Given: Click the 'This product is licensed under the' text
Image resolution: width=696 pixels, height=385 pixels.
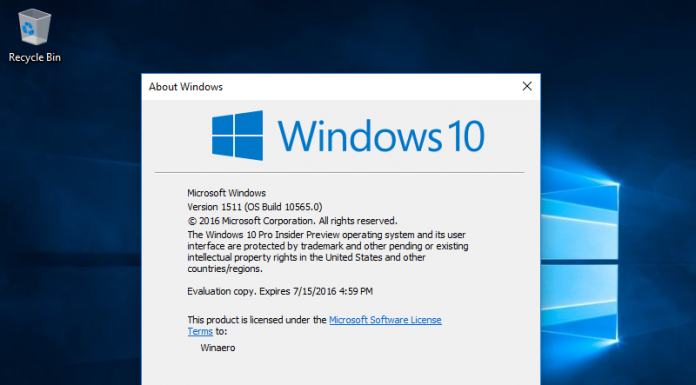Looking at the screenshot, I should tap(257, 320).
